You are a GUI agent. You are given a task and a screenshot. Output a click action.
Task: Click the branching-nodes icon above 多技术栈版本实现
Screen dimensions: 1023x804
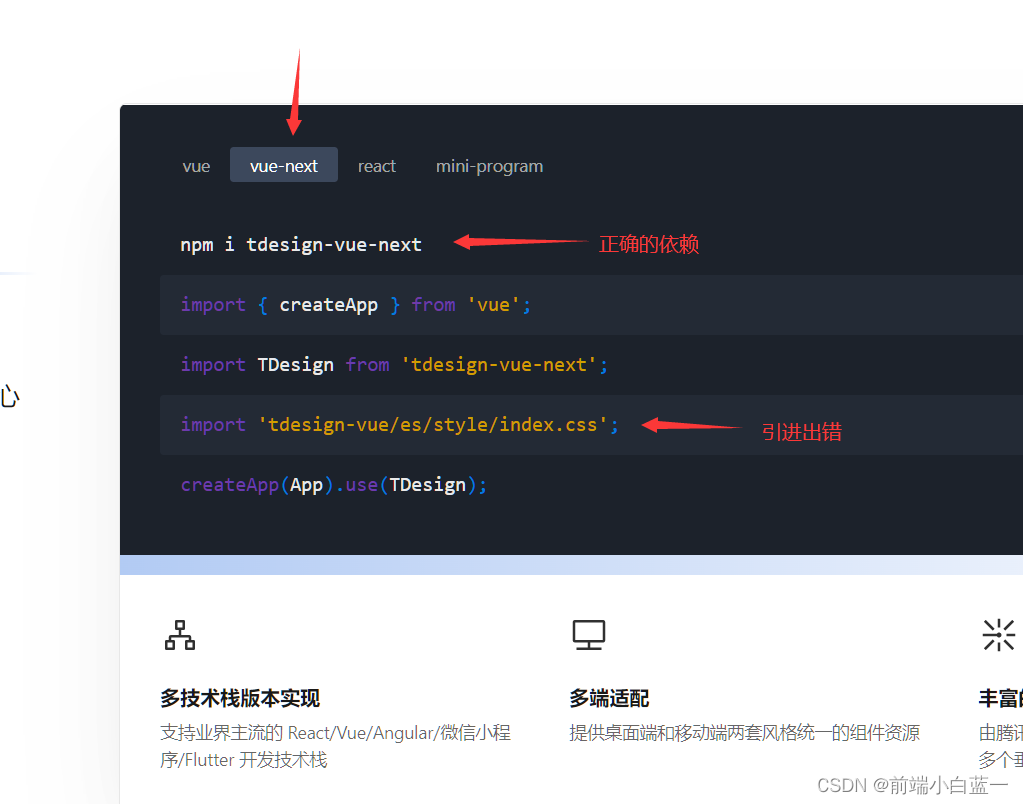pos(179,634)
